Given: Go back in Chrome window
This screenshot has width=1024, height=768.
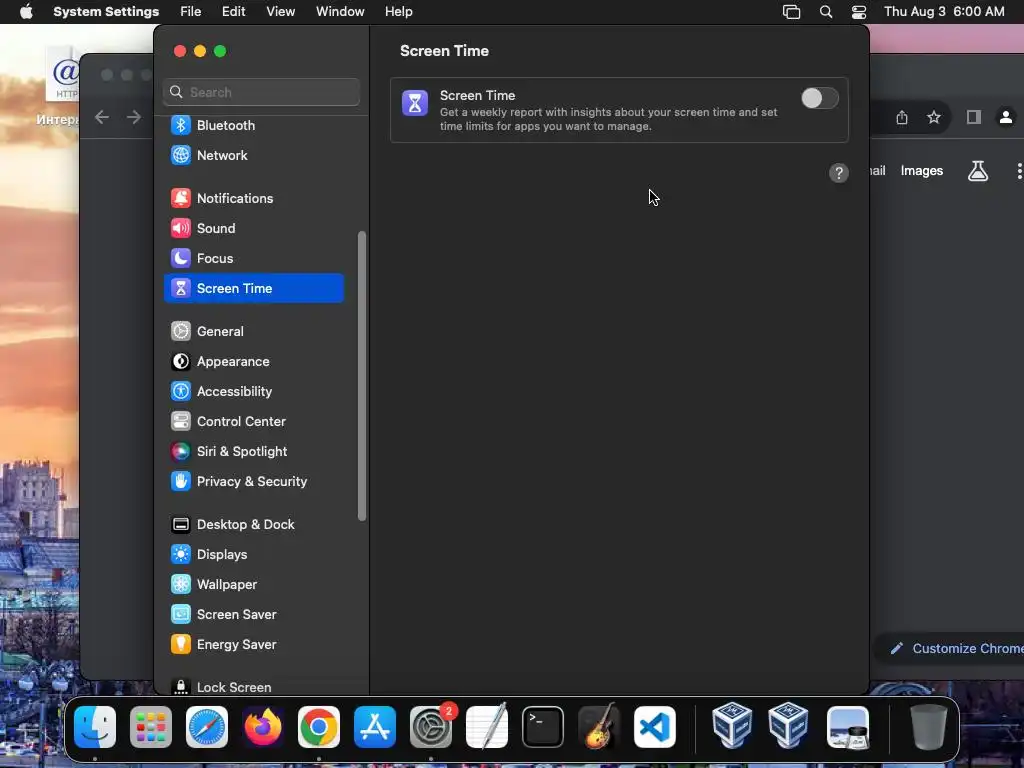Looking at the screenshot, I should point(102,118).
